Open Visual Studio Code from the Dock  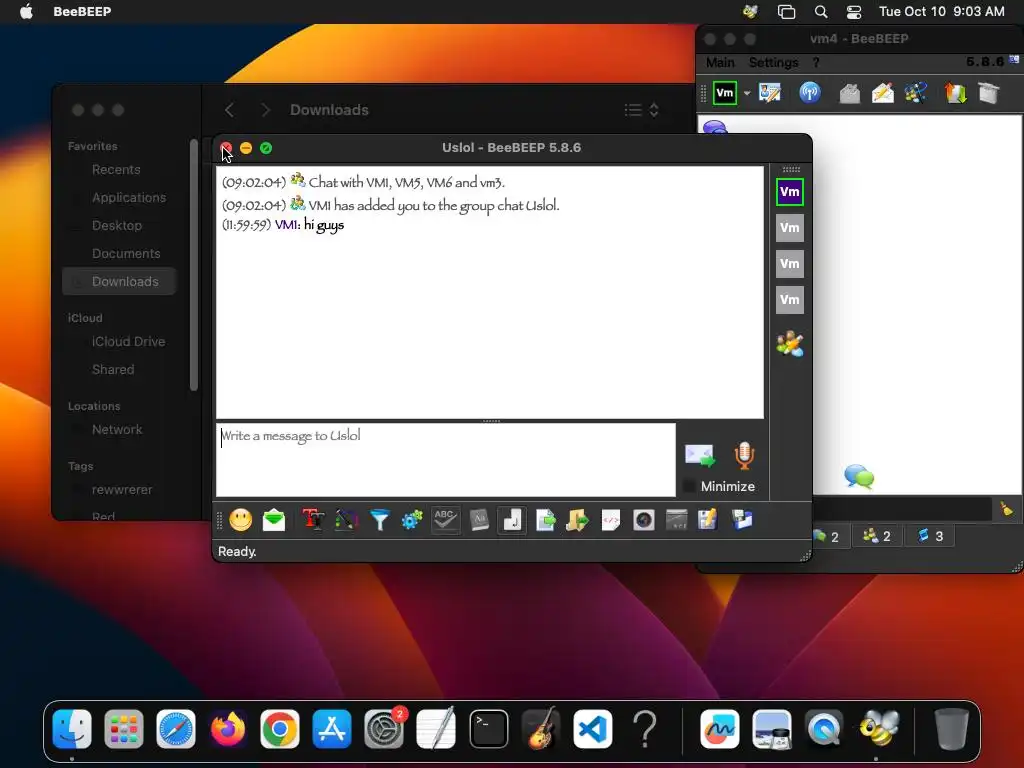[593, 729]
